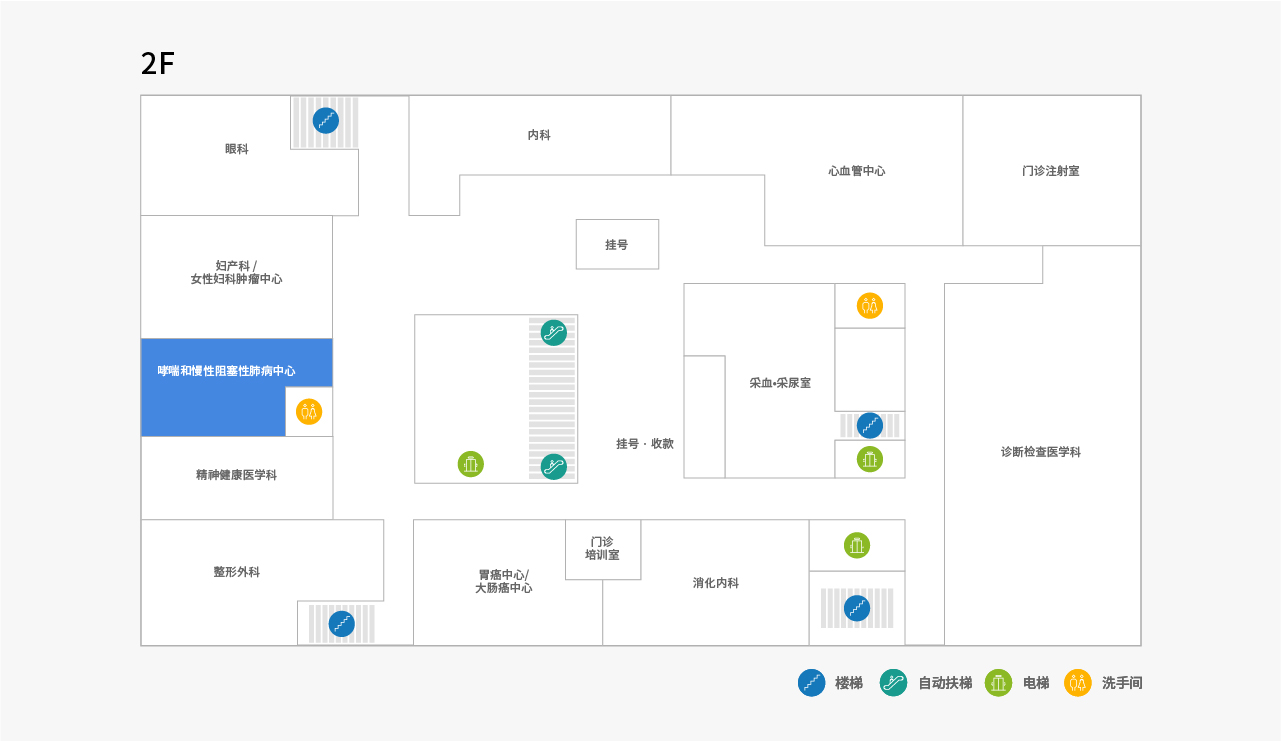Viewport: 1281px width, 741px height.
Task: Select the lower escalator icon in the central block
Action: point(554,466)
